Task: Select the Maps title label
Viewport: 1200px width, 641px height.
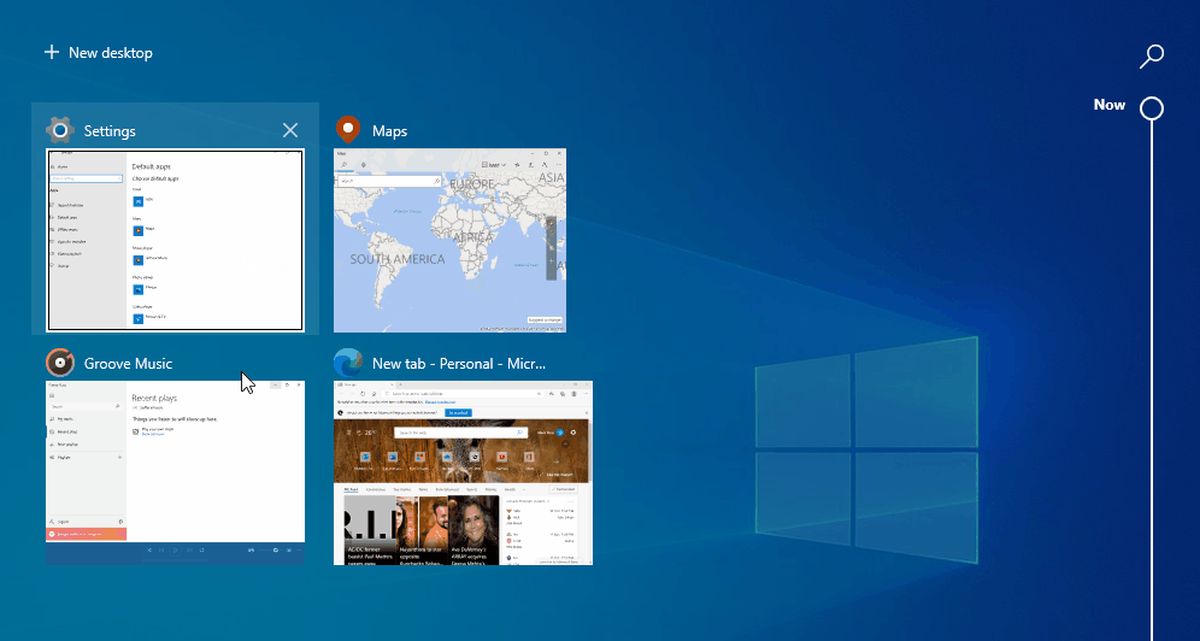Action: pos(390,131)
